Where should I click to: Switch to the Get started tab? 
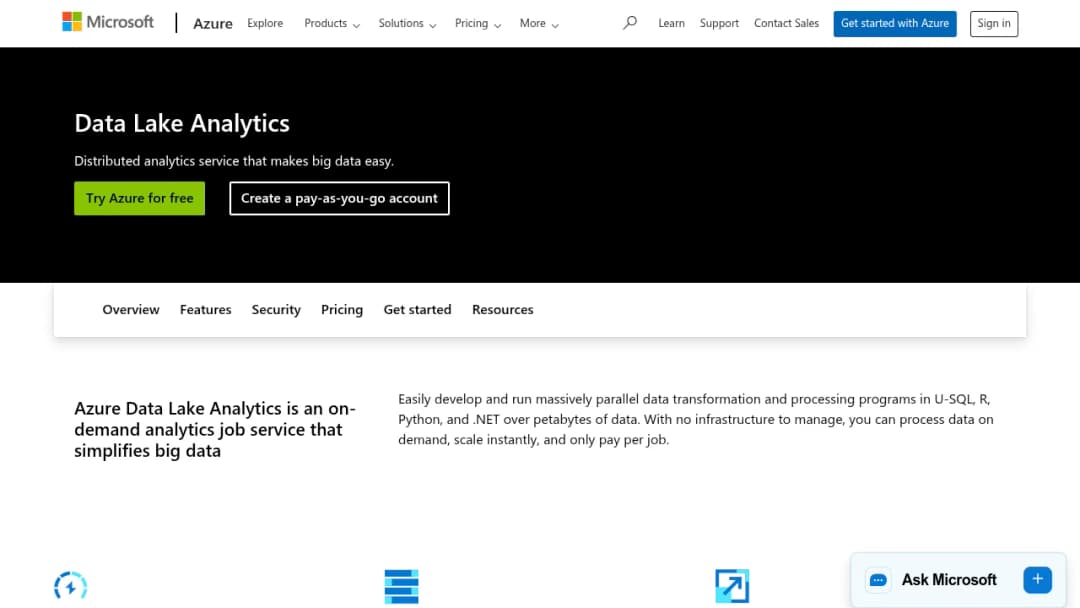point(417,310)
